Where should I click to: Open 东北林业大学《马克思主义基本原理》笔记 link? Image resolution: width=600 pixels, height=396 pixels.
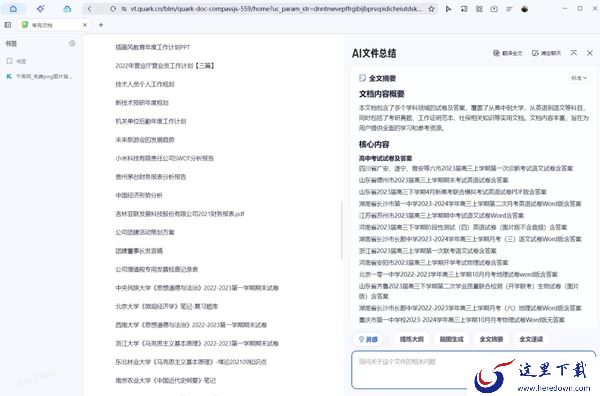(x=191, y=362)
